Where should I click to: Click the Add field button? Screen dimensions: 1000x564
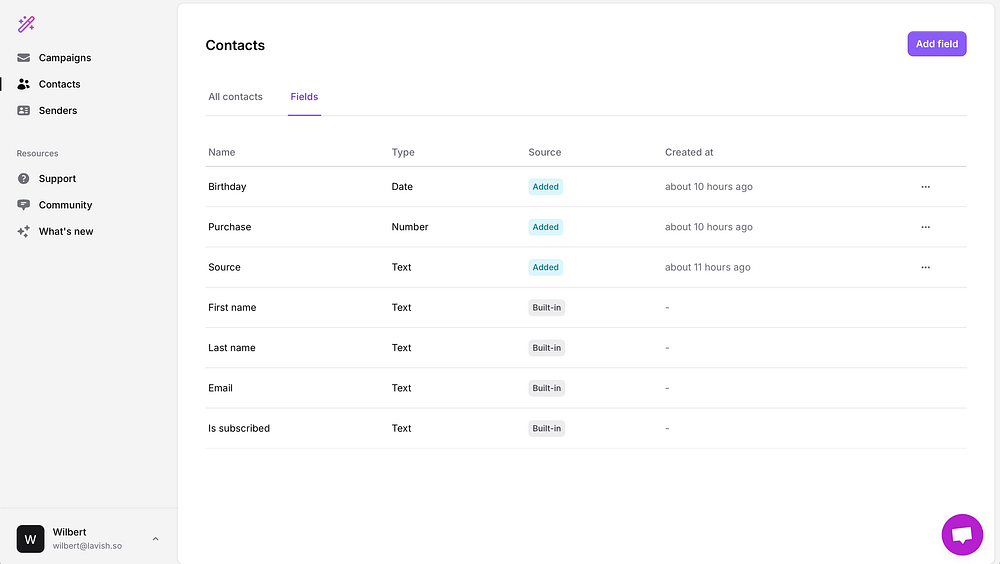937,44
